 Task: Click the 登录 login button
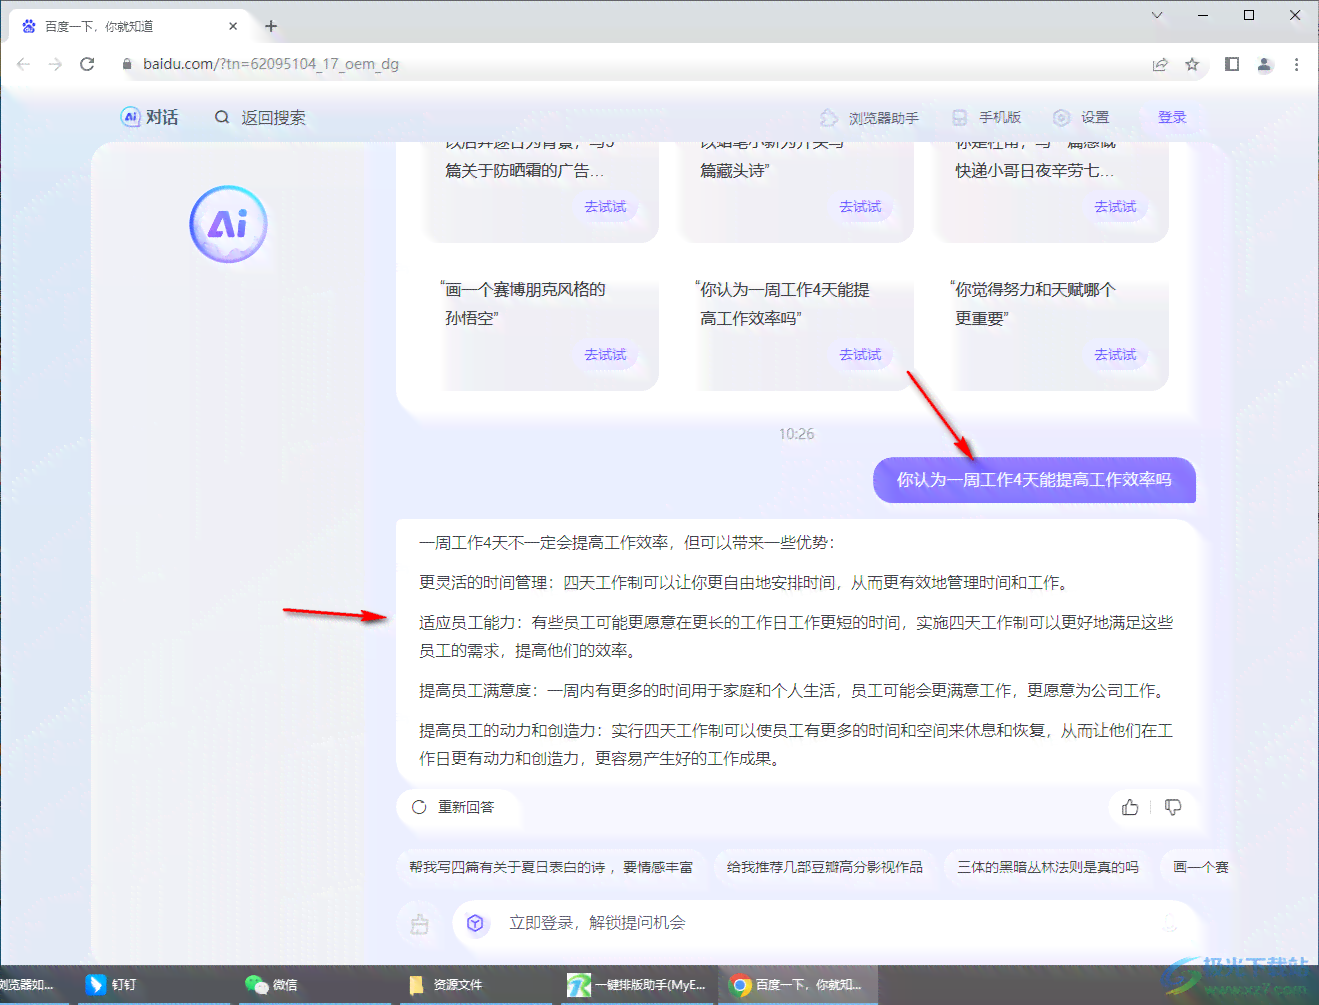click(1172, 117)
